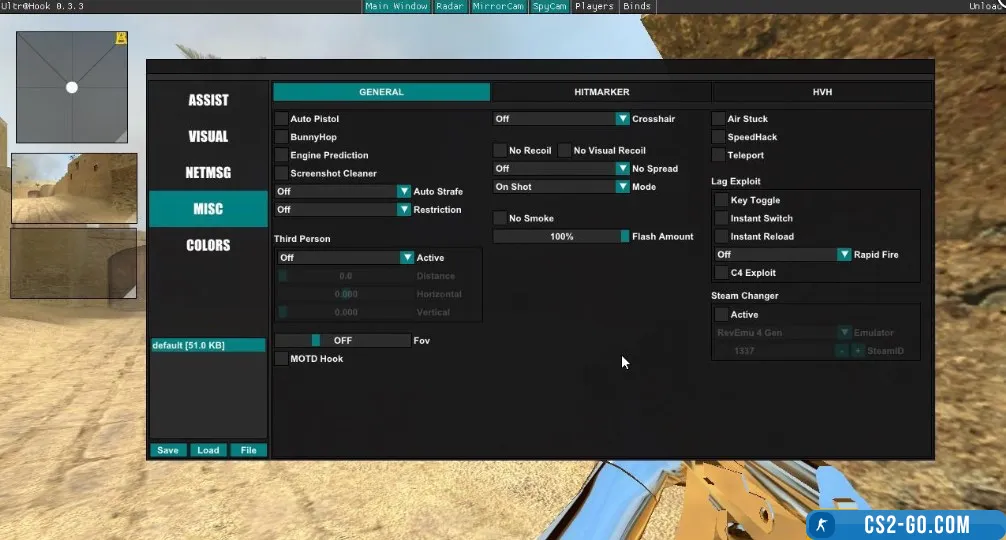Screen dimensions: 1006x540
Task: Enable the C4 Exploit checkbox
Action: point(722,273)
